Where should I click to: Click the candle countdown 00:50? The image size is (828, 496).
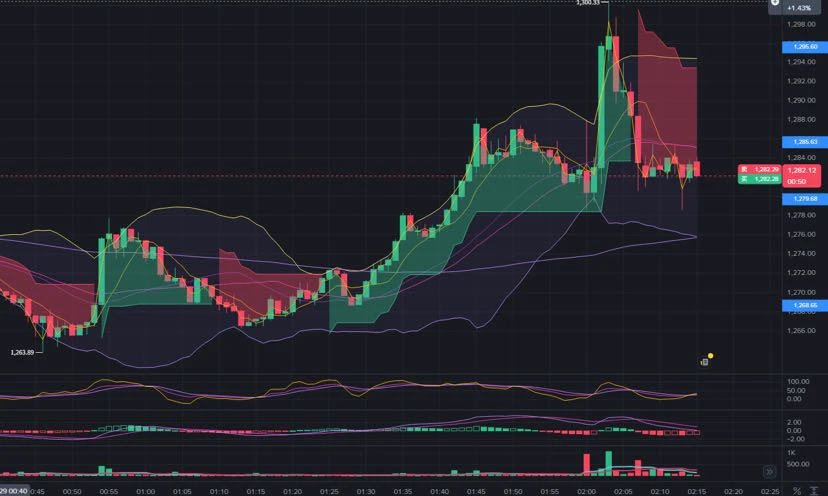pyautogui.click(x=796, y=181)
